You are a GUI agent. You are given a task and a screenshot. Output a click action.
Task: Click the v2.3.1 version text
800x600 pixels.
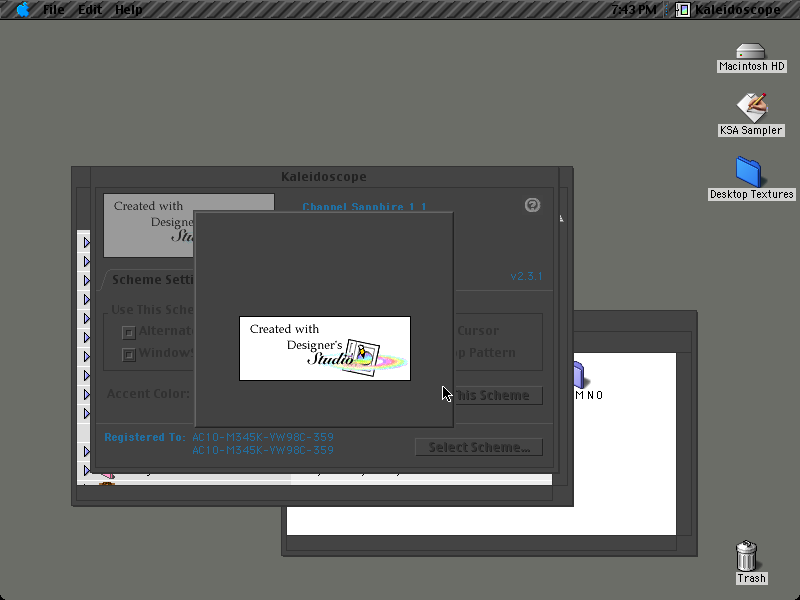tap(527, 276)
